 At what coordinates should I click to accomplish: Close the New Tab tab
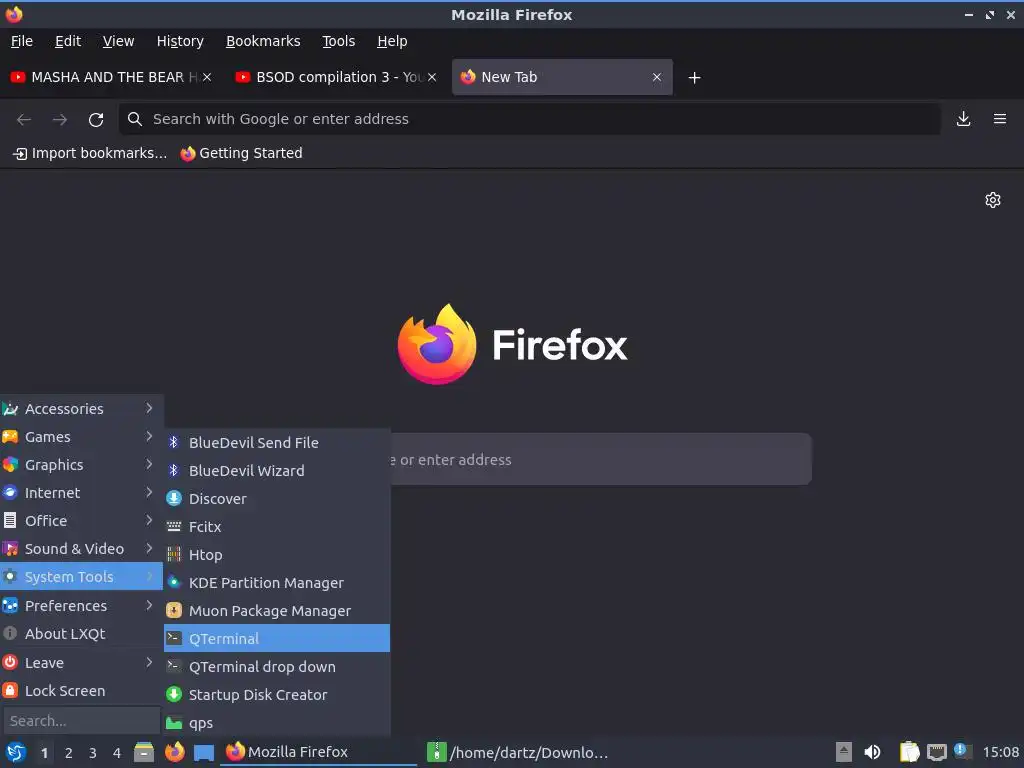point(657,77)
